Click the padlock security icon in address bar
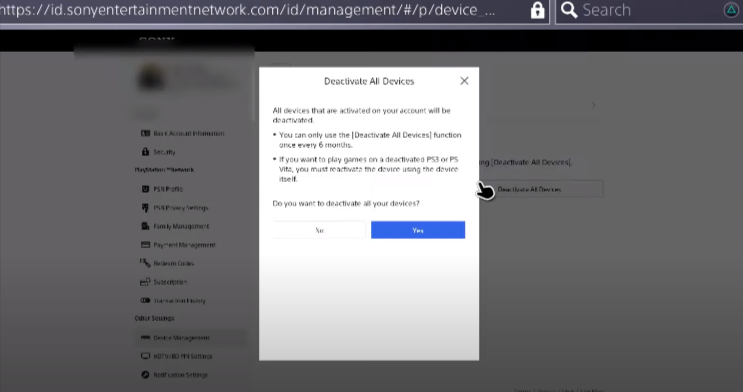The width and height of the screenshot is (743, 392). (537, 10)
